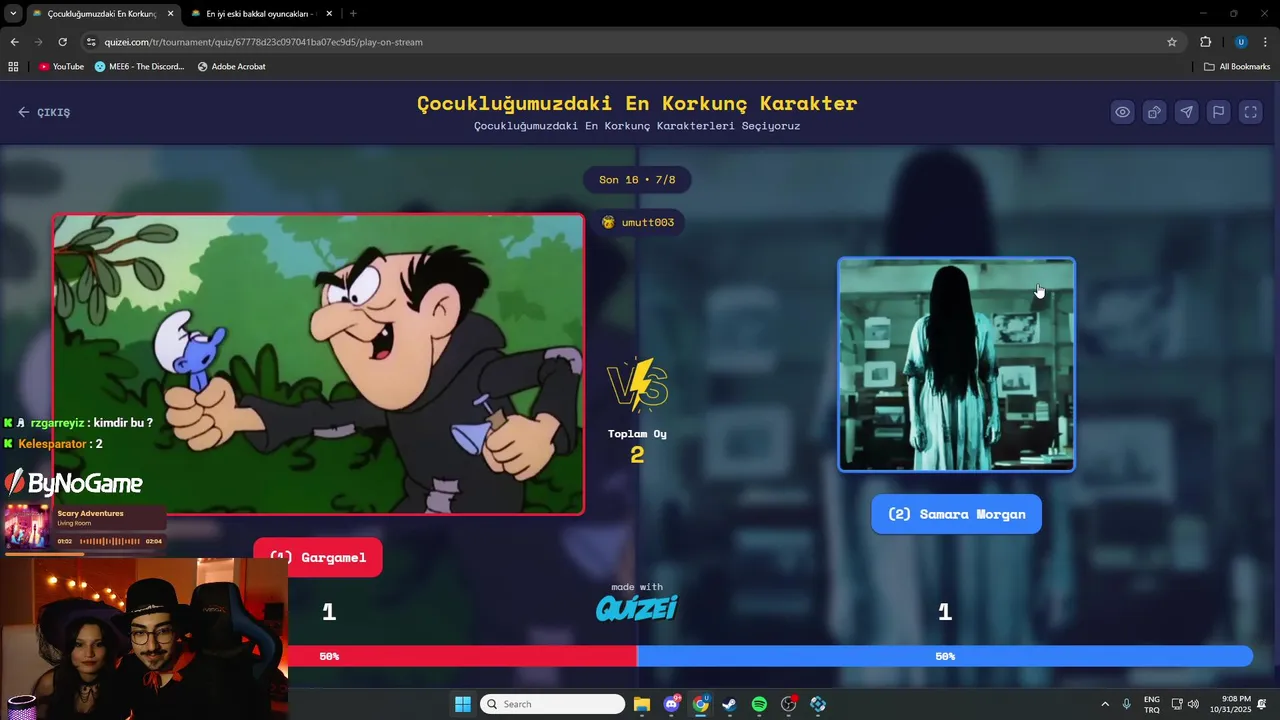Toggle the eye visibility icon in quiz header
This screenshot has height=720, width=1280.
point(1123,112)
